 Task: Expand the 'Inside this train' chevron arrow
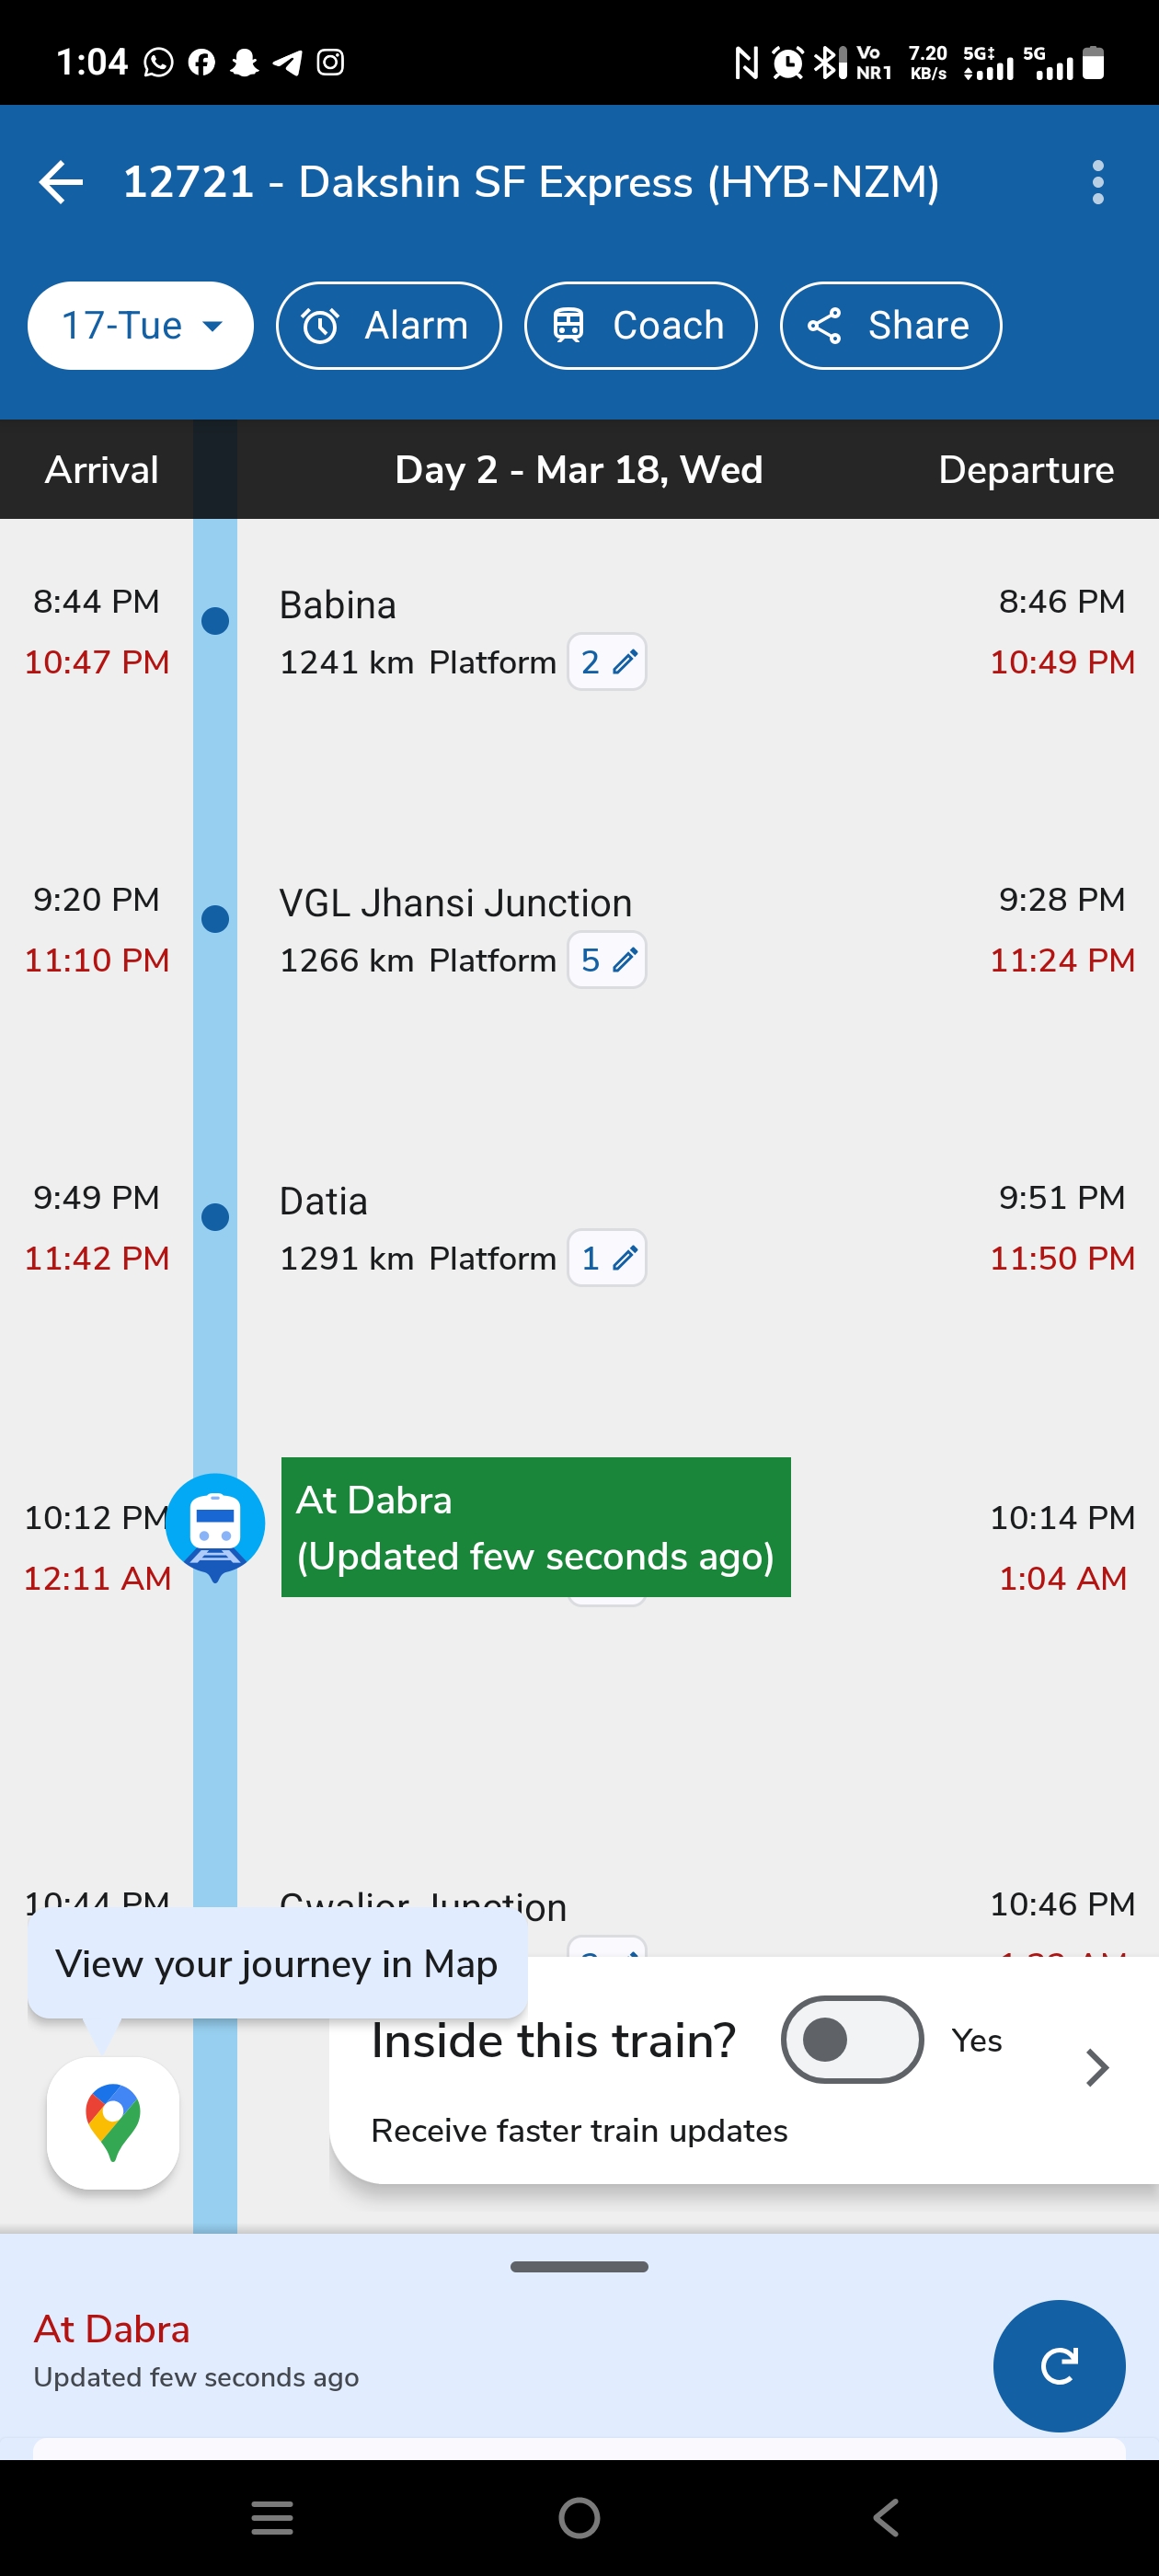coord(1097,2066)
